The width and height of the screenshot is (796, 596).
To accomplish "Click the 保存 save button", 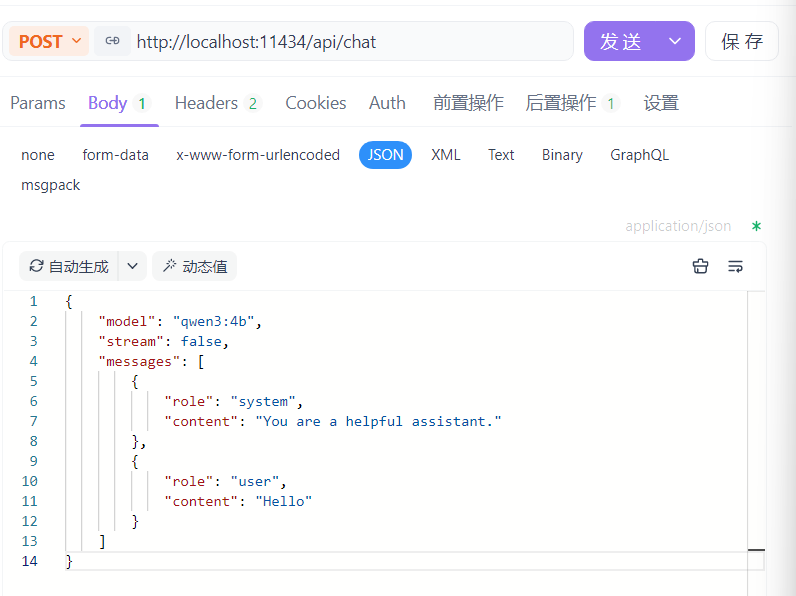I will point(742,41).
